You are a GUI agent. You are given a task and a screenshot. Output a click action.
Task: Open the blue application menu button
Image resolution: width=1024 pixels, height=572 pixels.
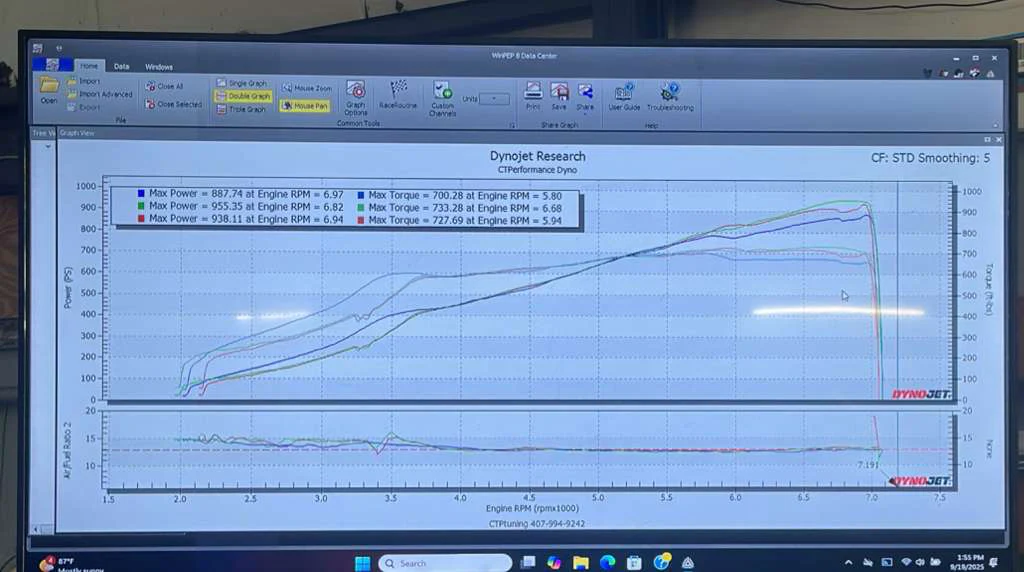(52, 65)
